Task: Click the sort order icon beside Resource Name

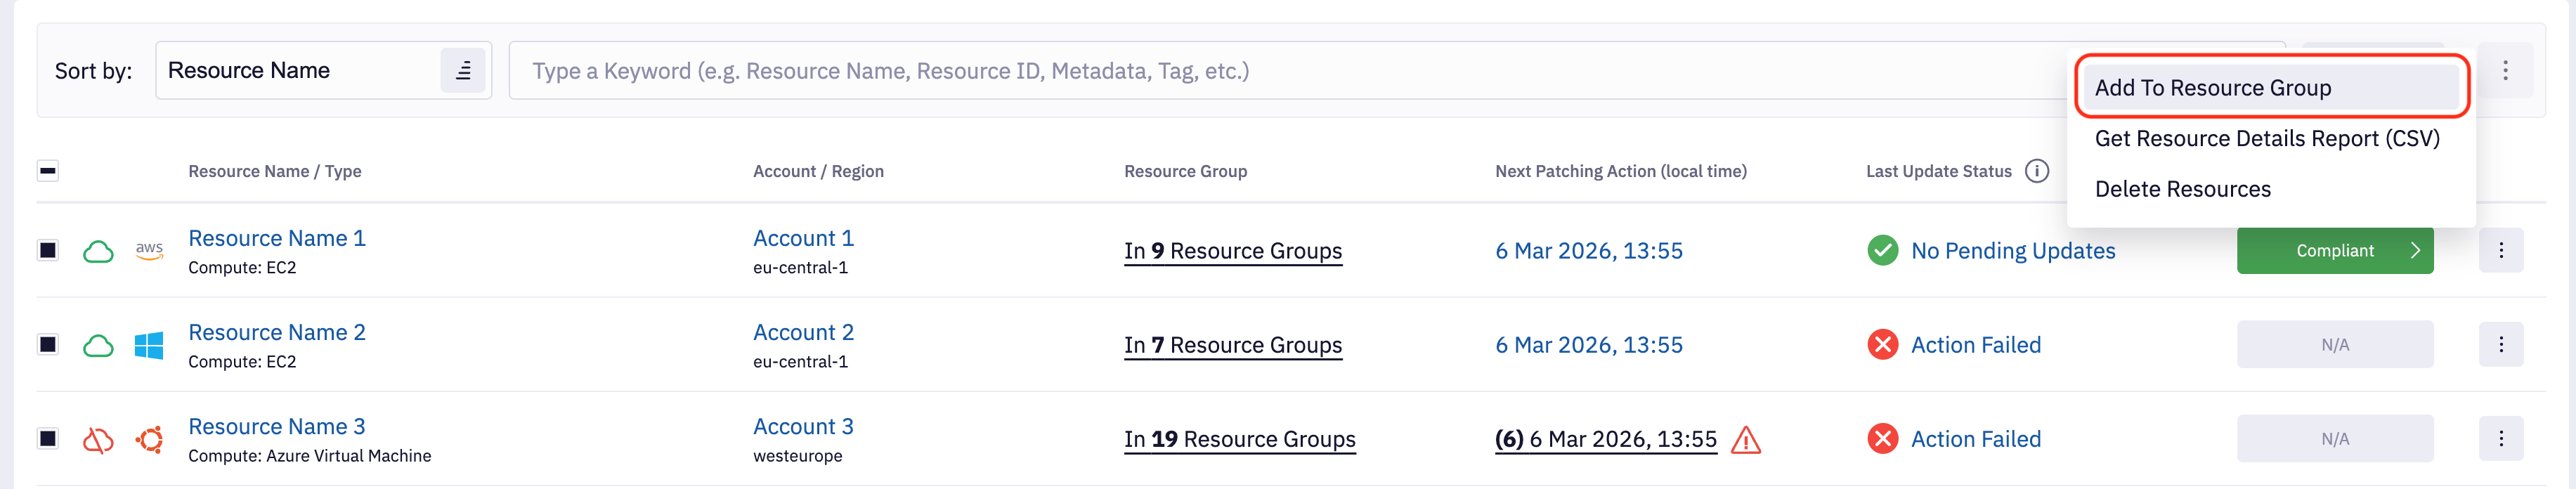Action: pyautogui.click(x=463, y=71)
